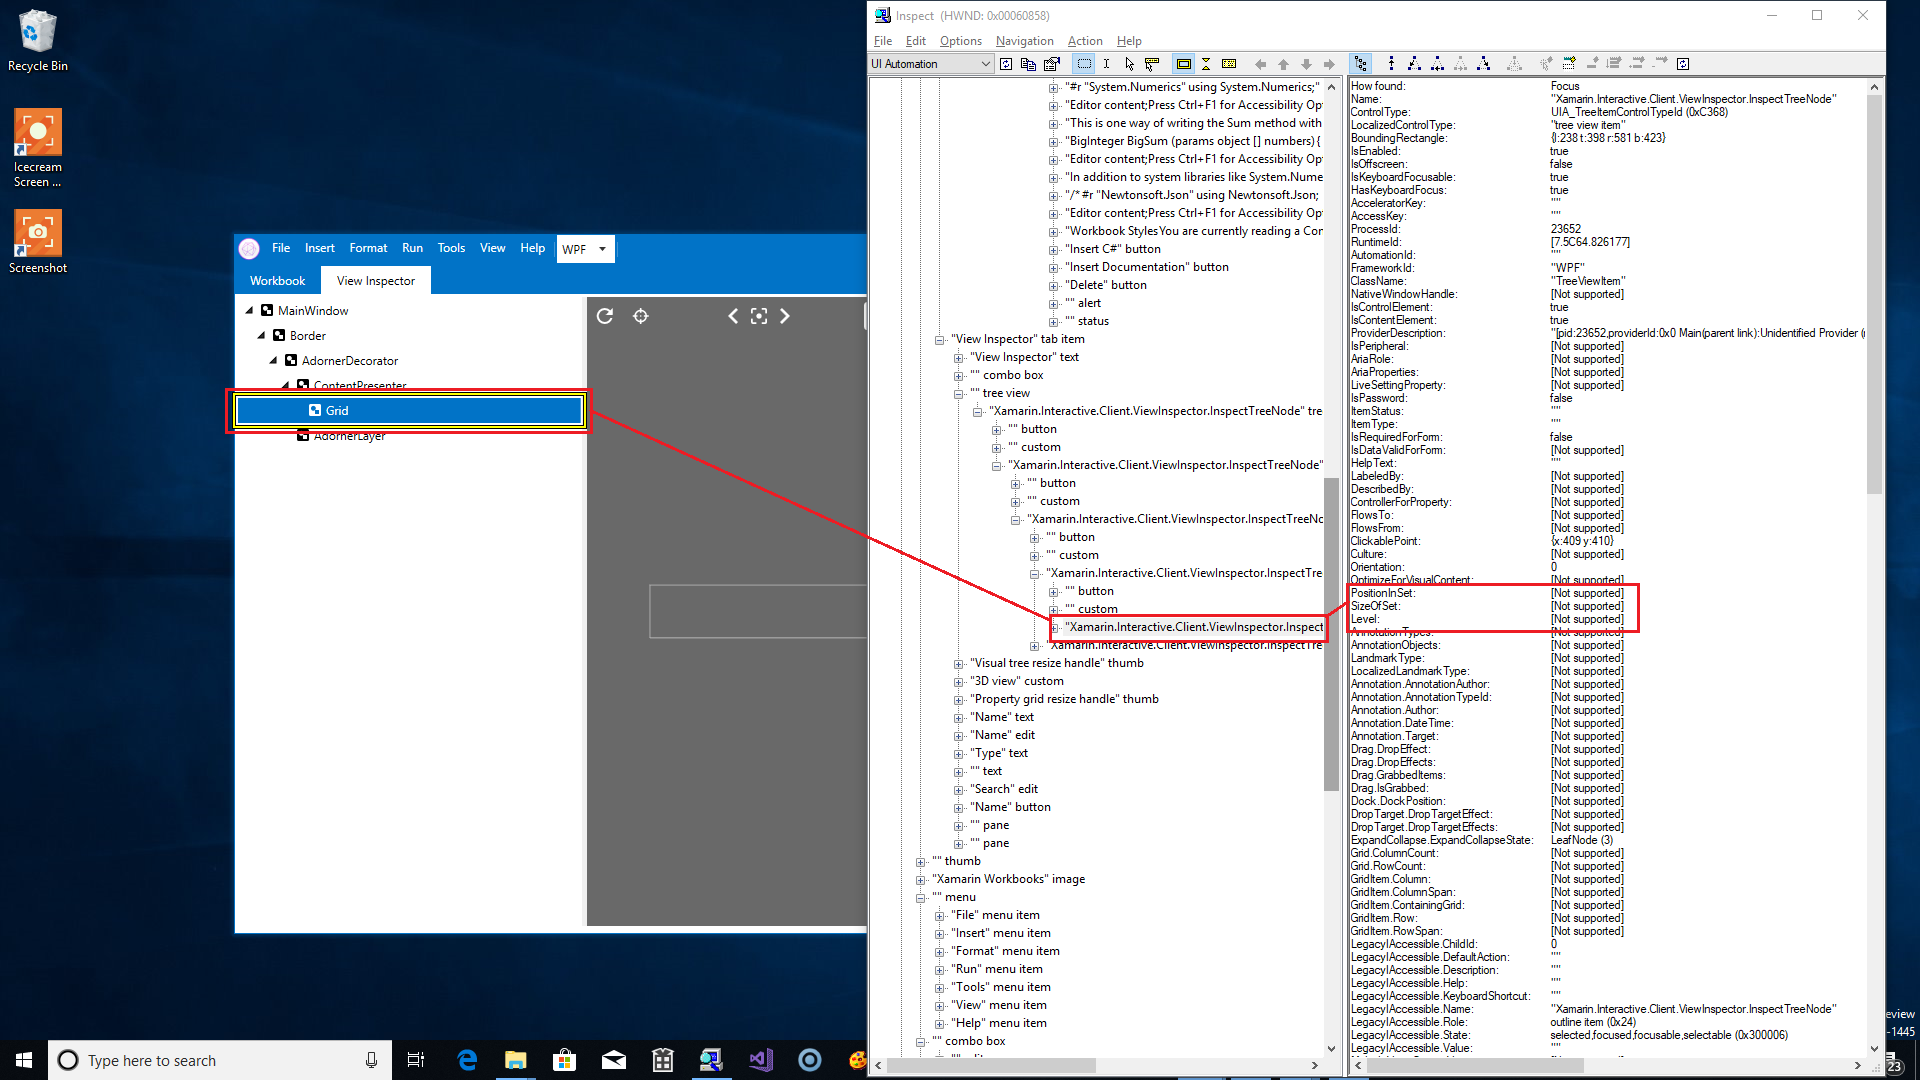Image resolution: width=1920 pixels, height=1080 pixels.
Task: Select the show tree view mode icon
Action: 1361,63
